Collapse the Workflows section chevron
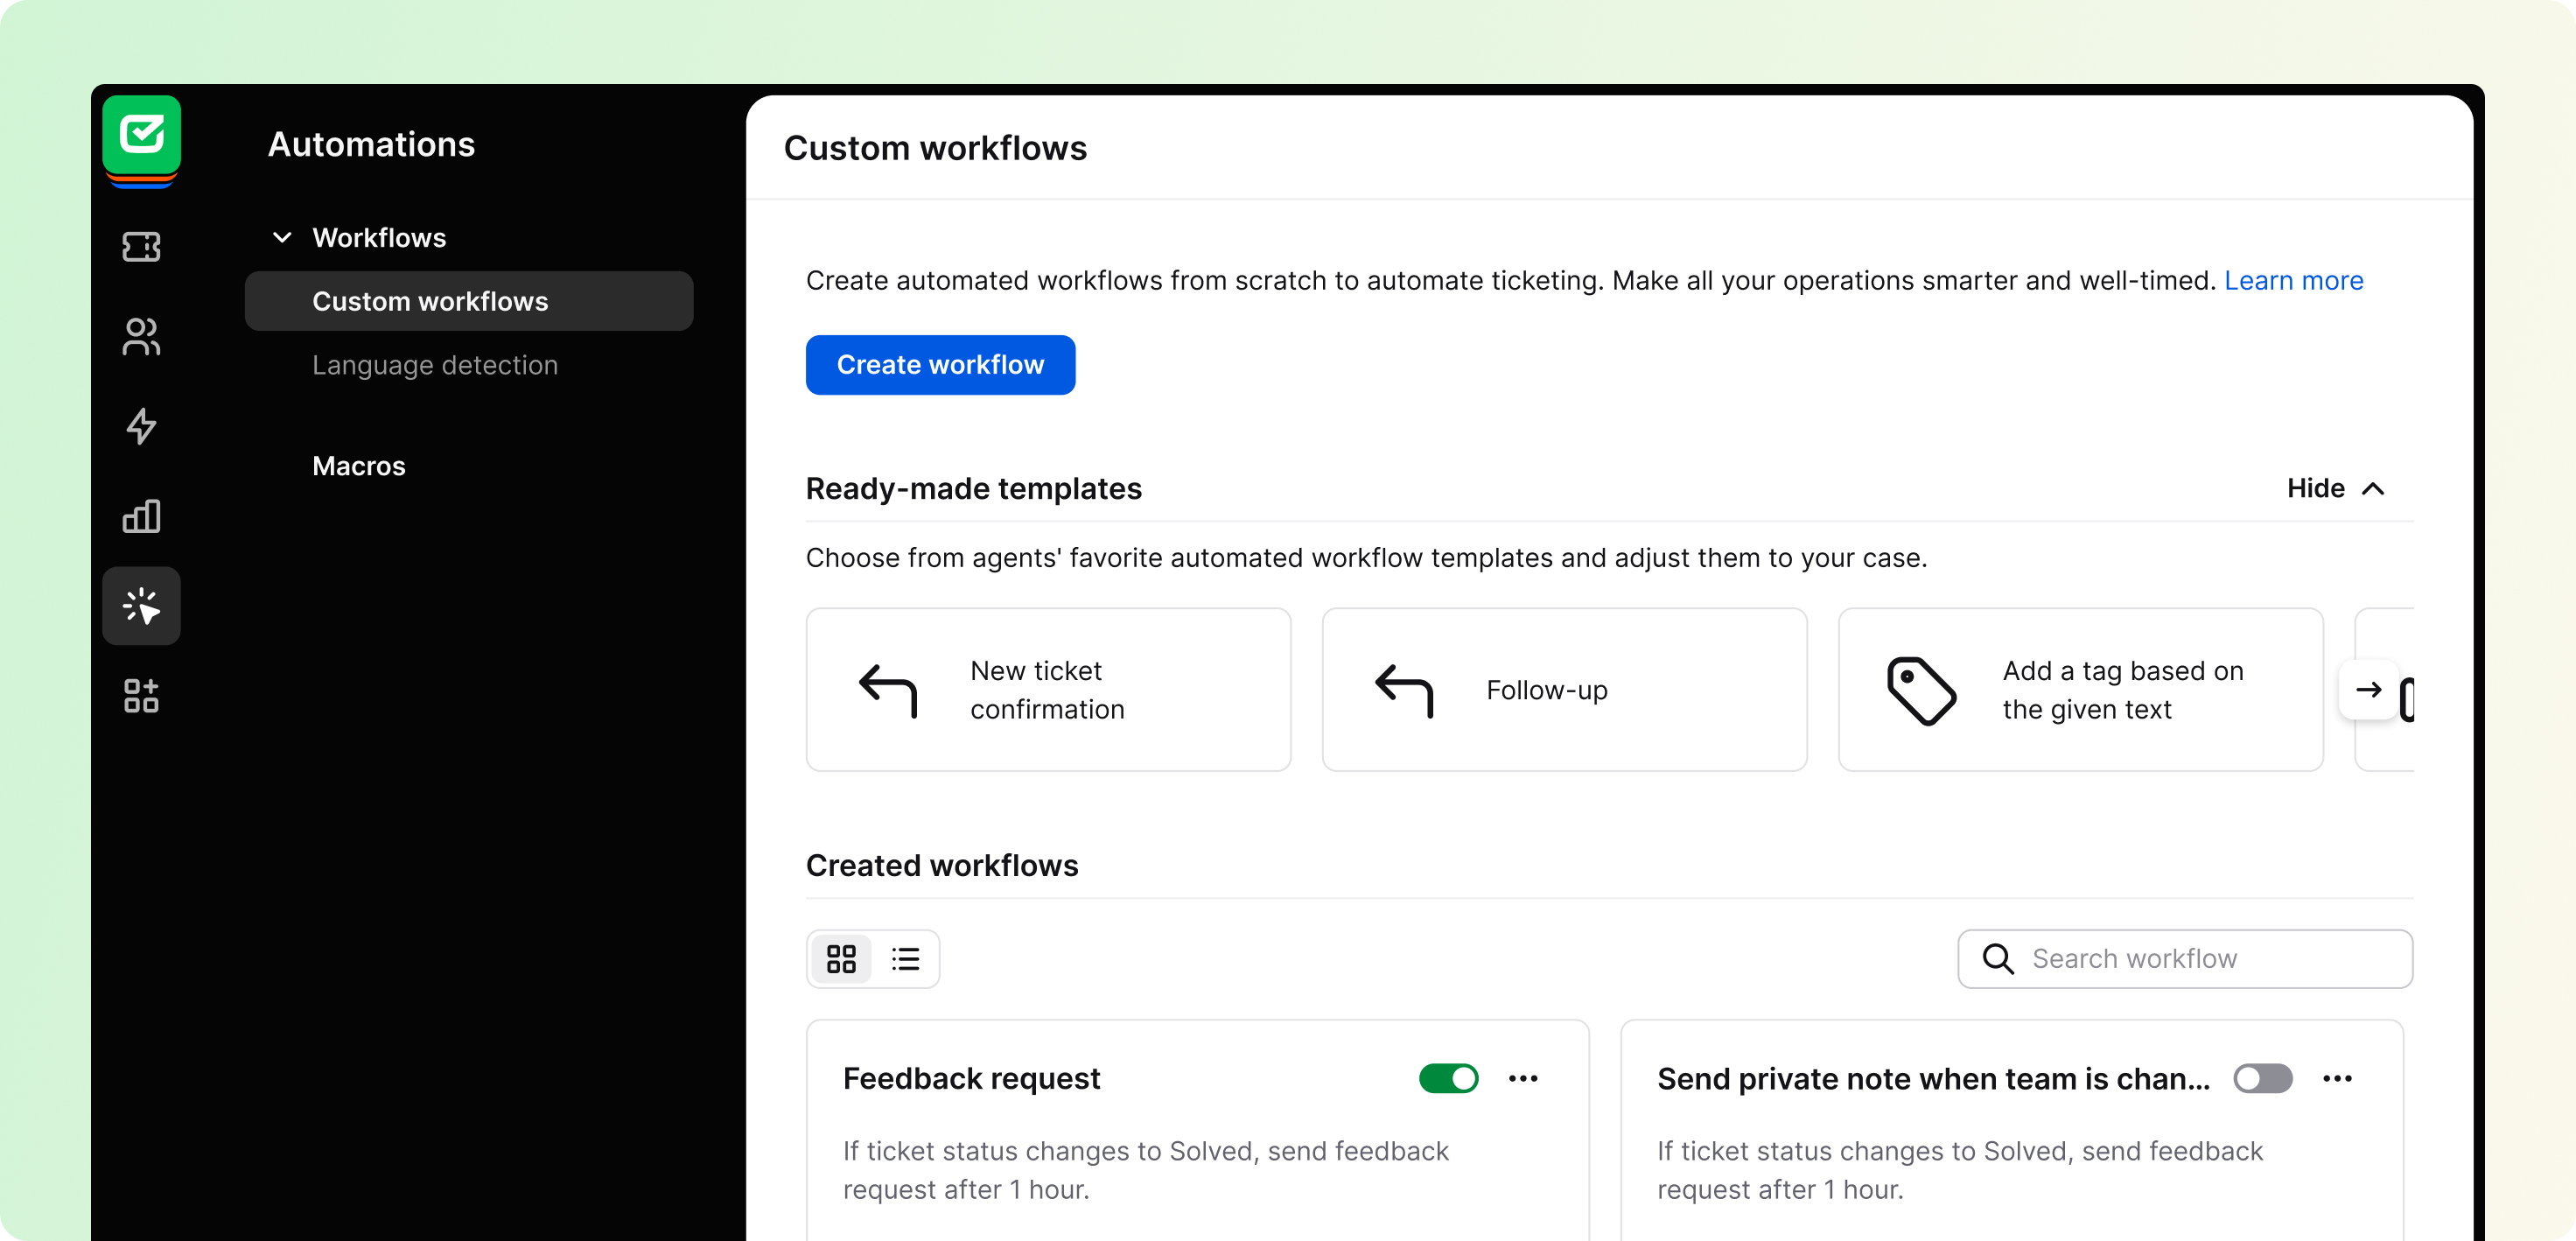The width and height of the screenshot is (2576, 1241). tap(282, 238)
